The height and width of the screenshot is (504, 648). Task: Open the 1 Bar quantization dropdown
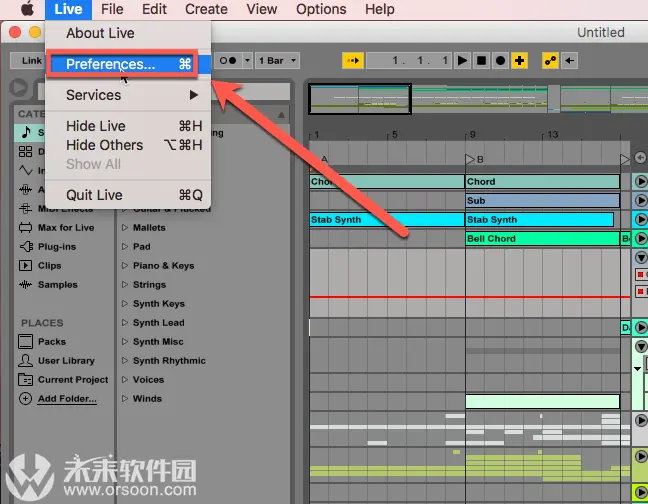277,61
